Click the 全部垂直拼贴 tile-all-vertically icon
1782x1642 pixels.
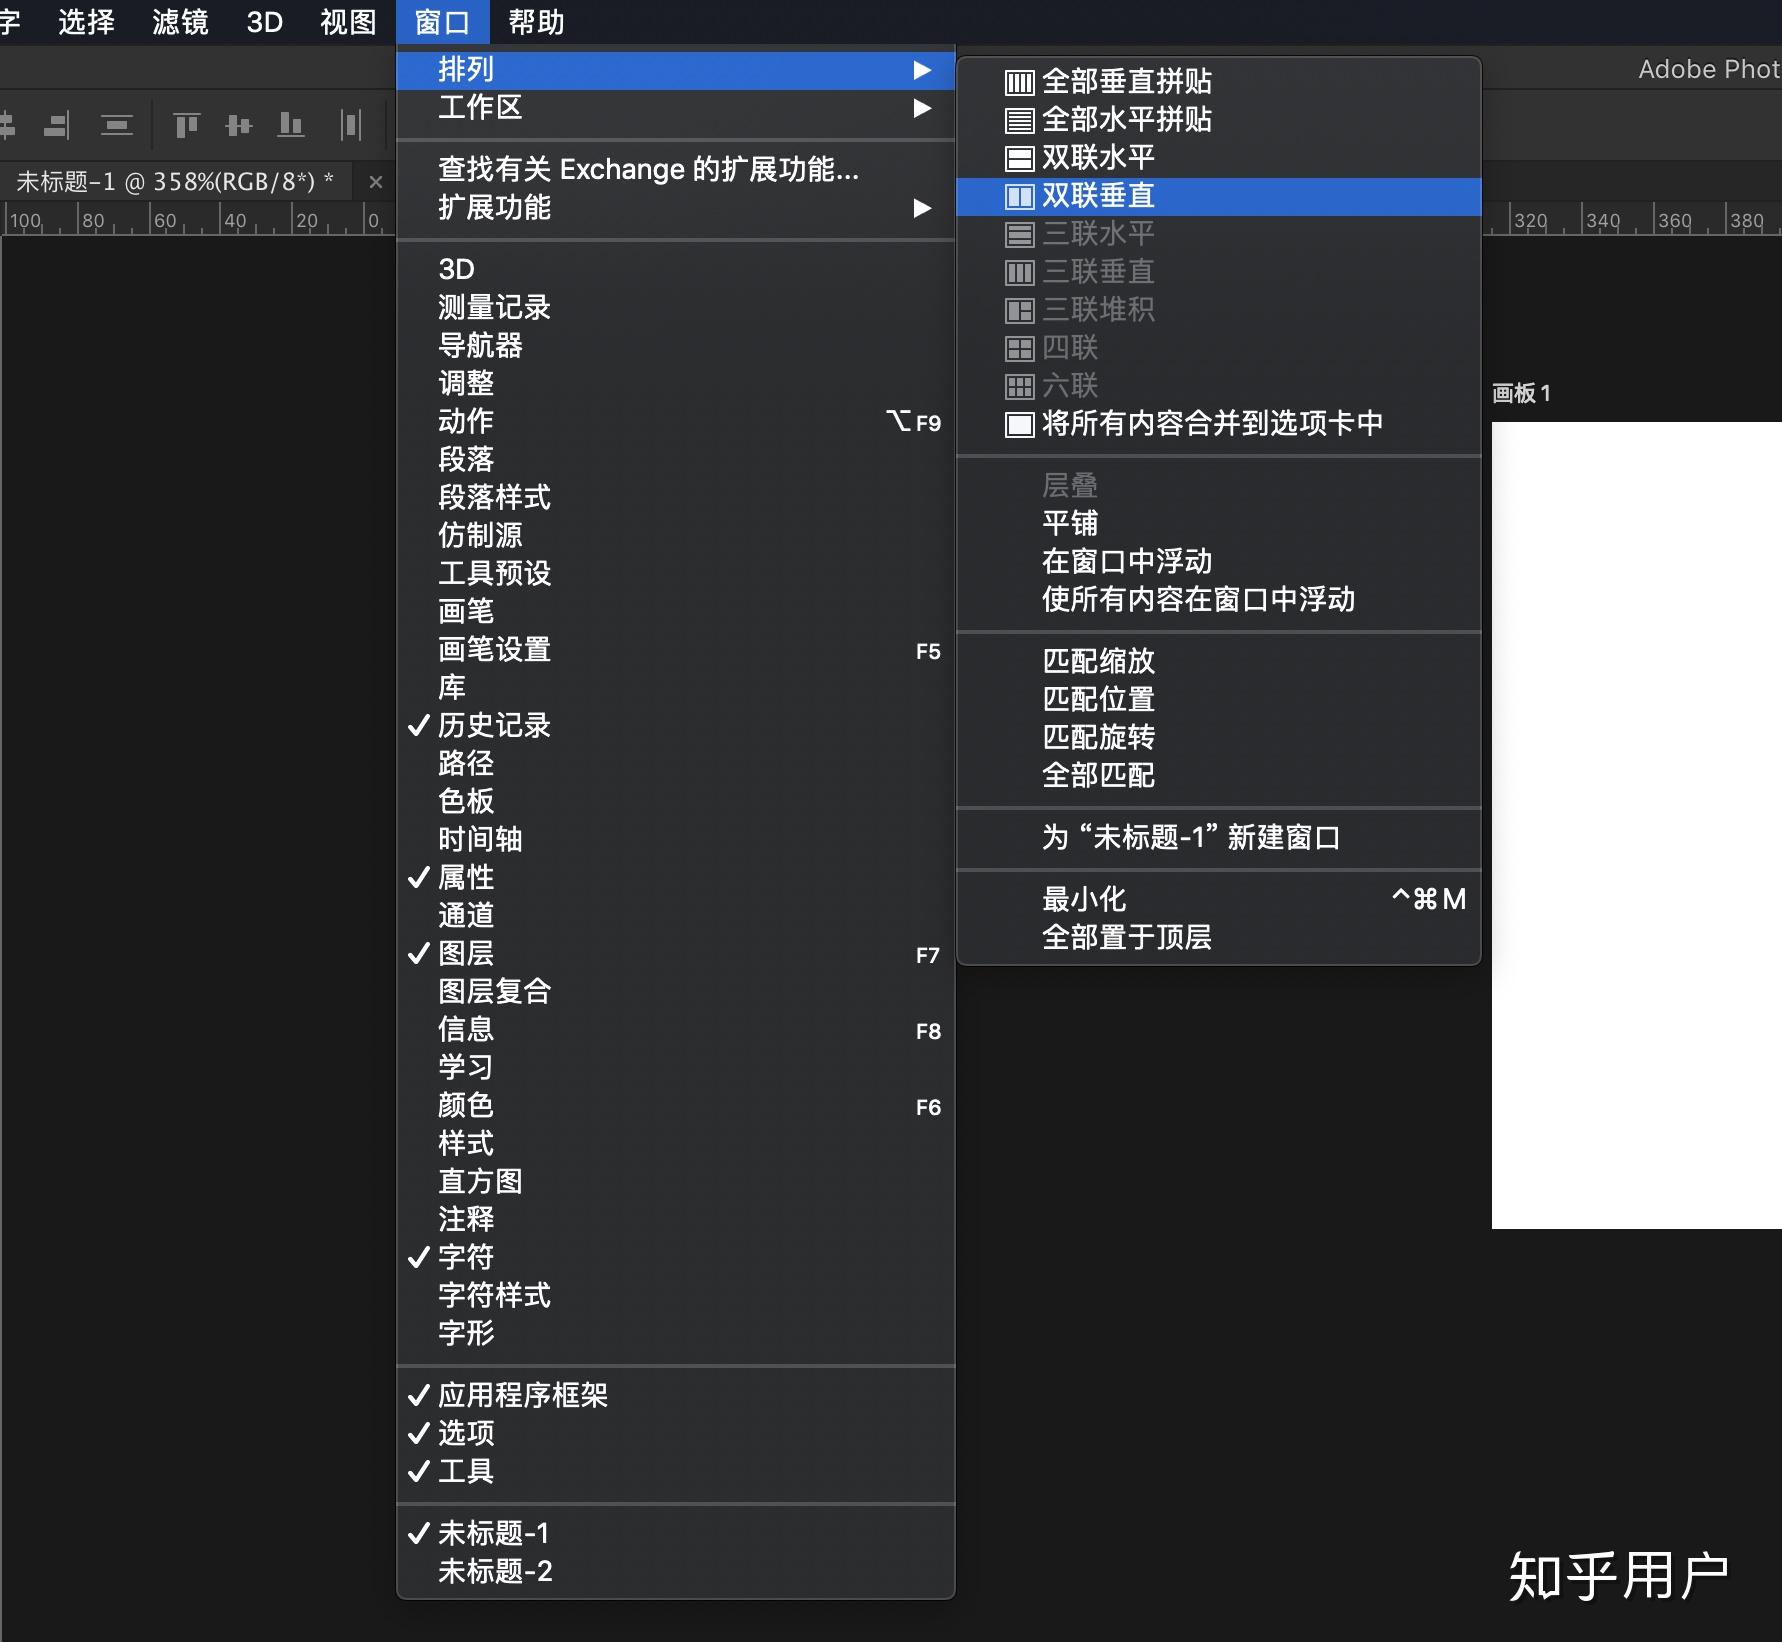1019,82
